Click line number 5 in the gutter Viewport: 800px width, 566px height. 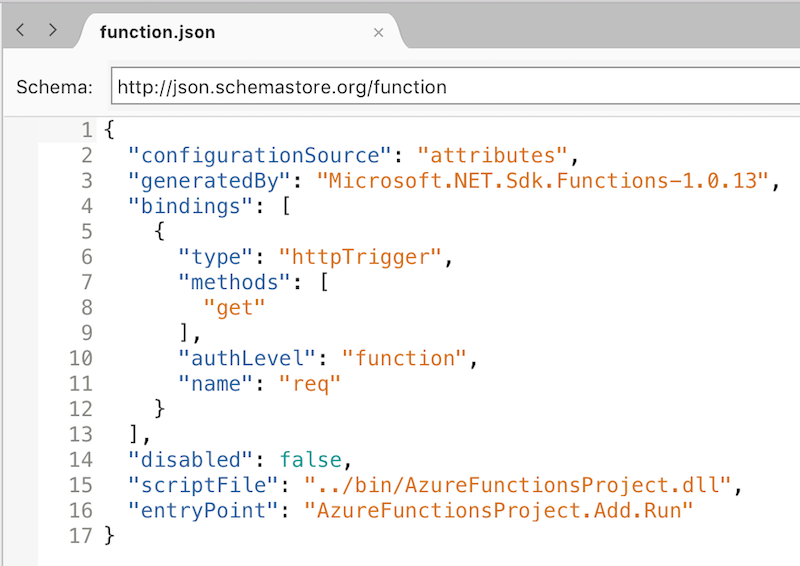point(87,232)
